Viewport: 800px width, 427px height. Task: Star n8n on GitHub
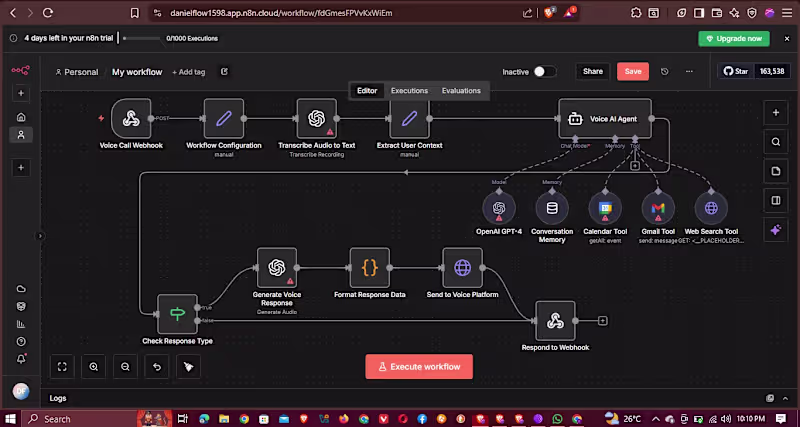click(x=736, y=71)
